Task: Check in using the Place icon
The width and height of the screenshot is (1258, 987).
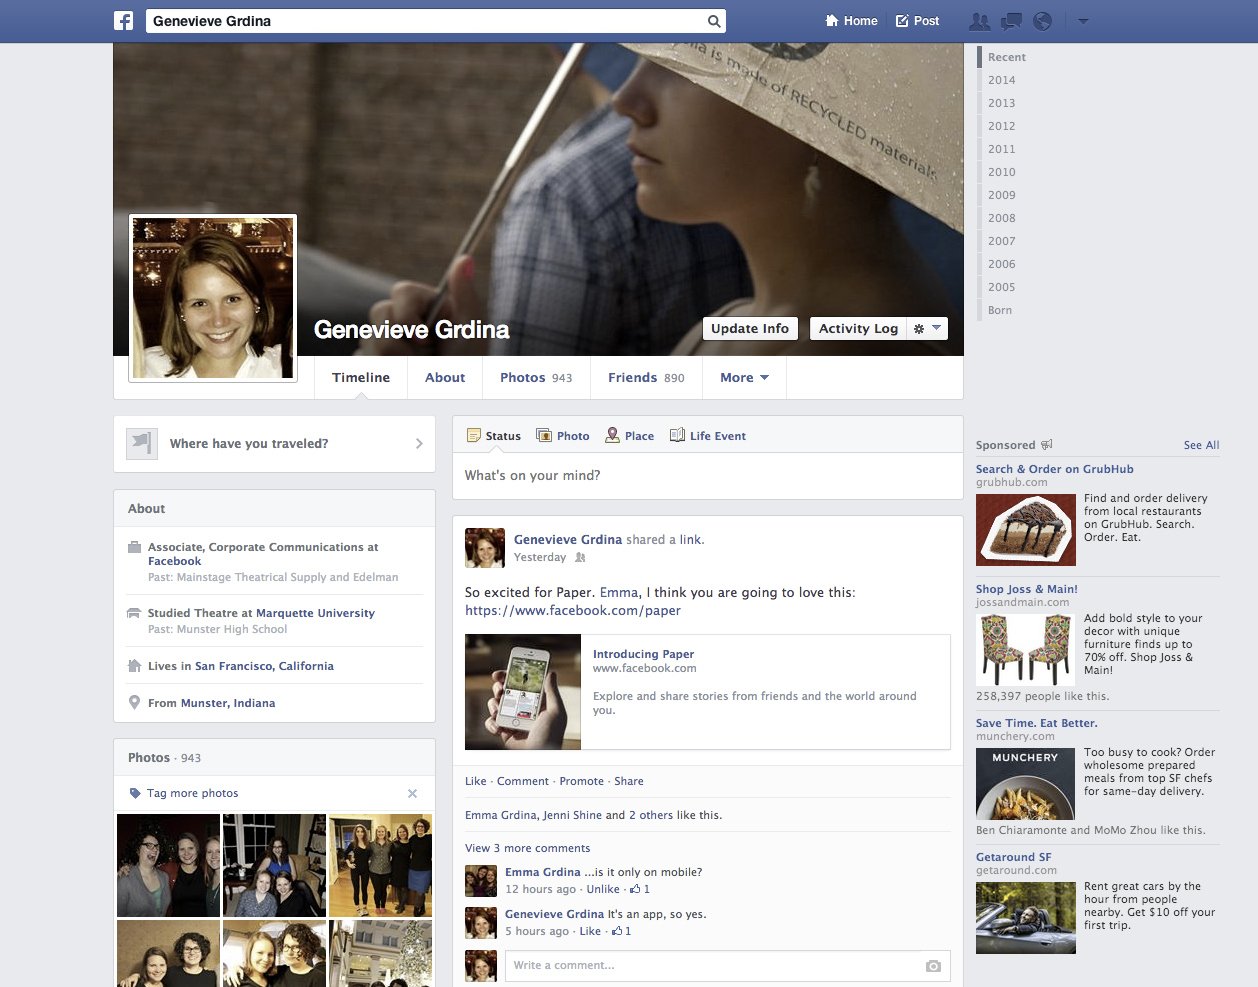Action: 610,435
